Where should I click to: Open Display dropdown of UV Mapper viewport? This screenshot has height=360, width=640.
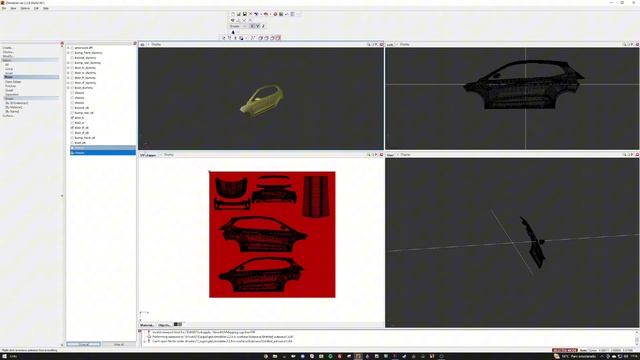click(168, 155)
